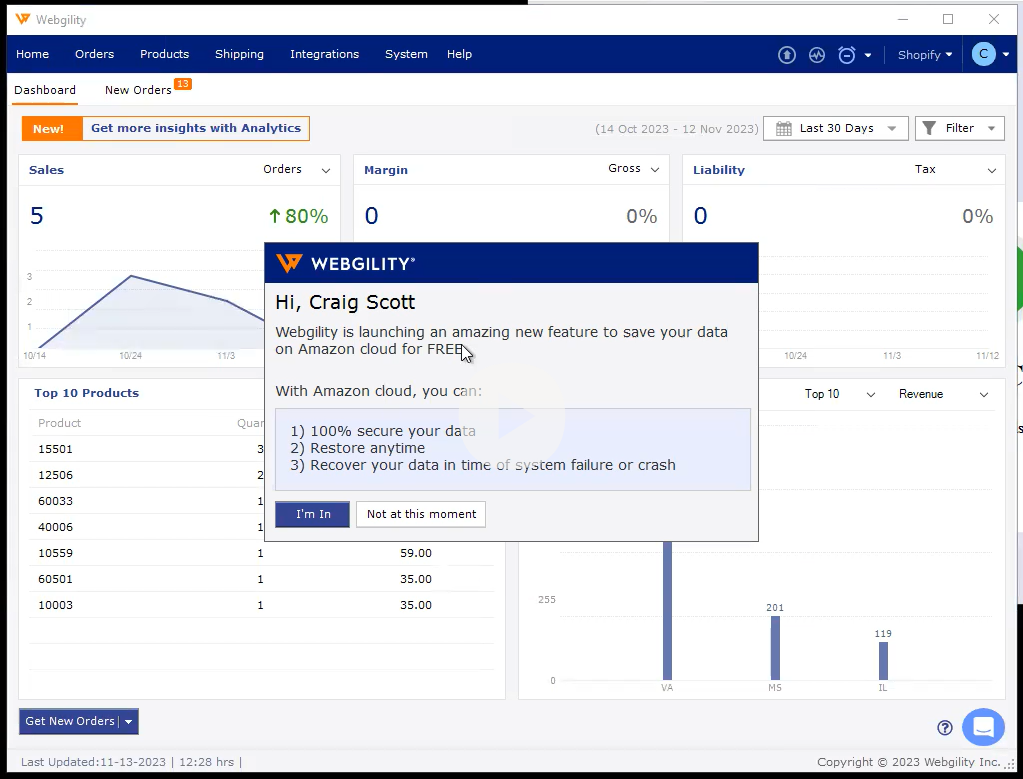
Task: Click the Top 10 Products heading
Action: point(87,393)
